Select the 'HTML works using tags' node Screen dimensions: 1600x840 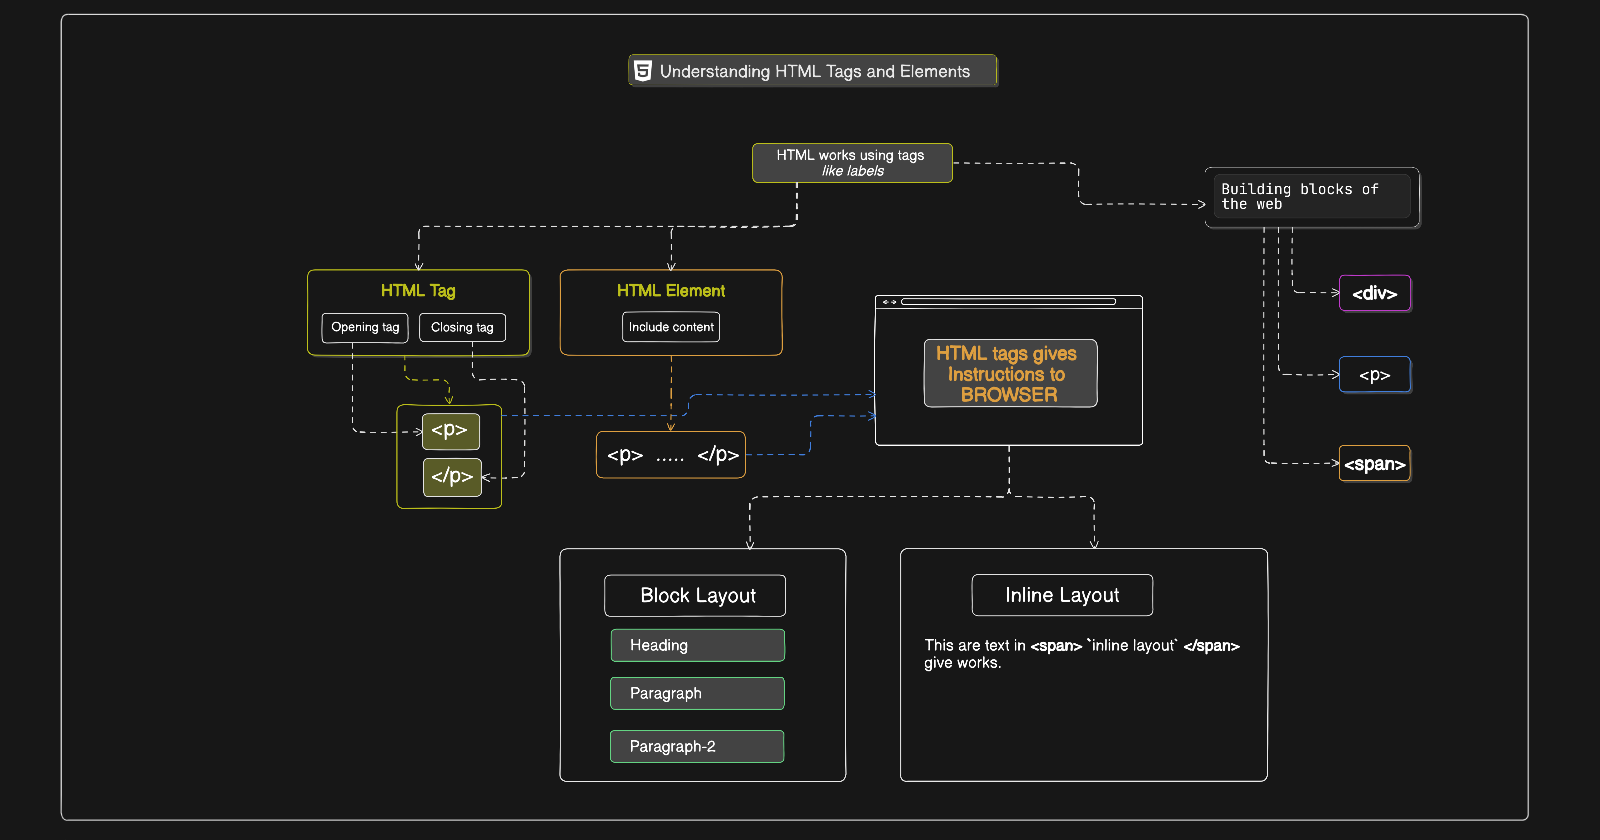tap(852, 163)
